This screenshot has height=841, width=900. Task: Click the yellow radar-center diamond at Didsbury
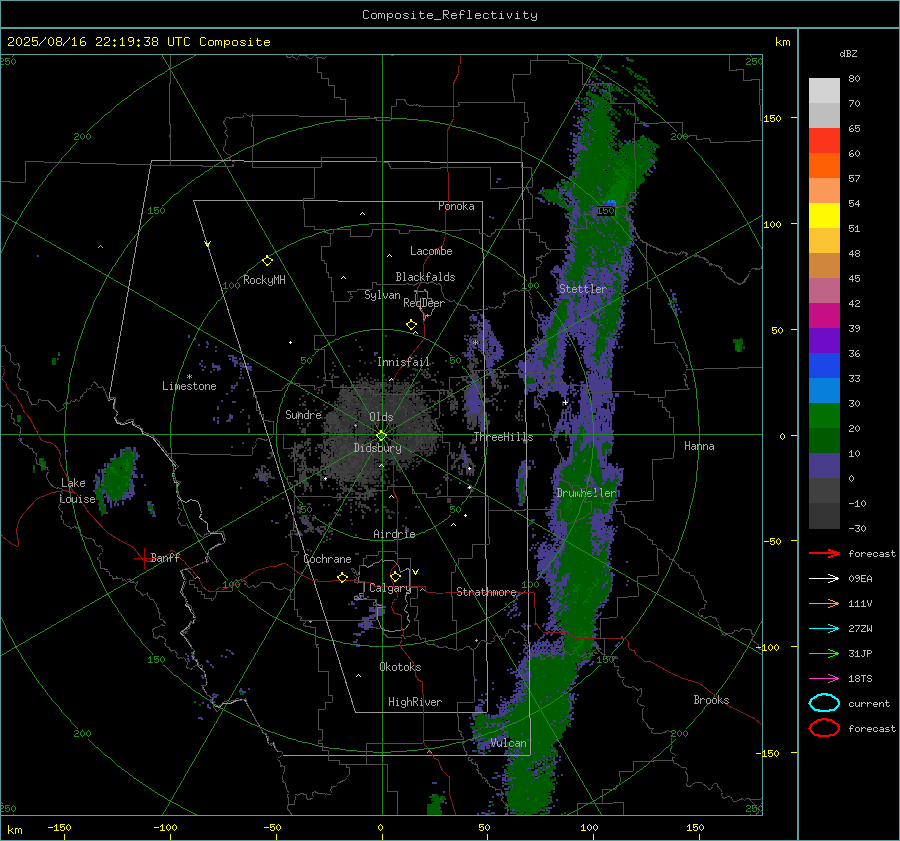(382, 436)
